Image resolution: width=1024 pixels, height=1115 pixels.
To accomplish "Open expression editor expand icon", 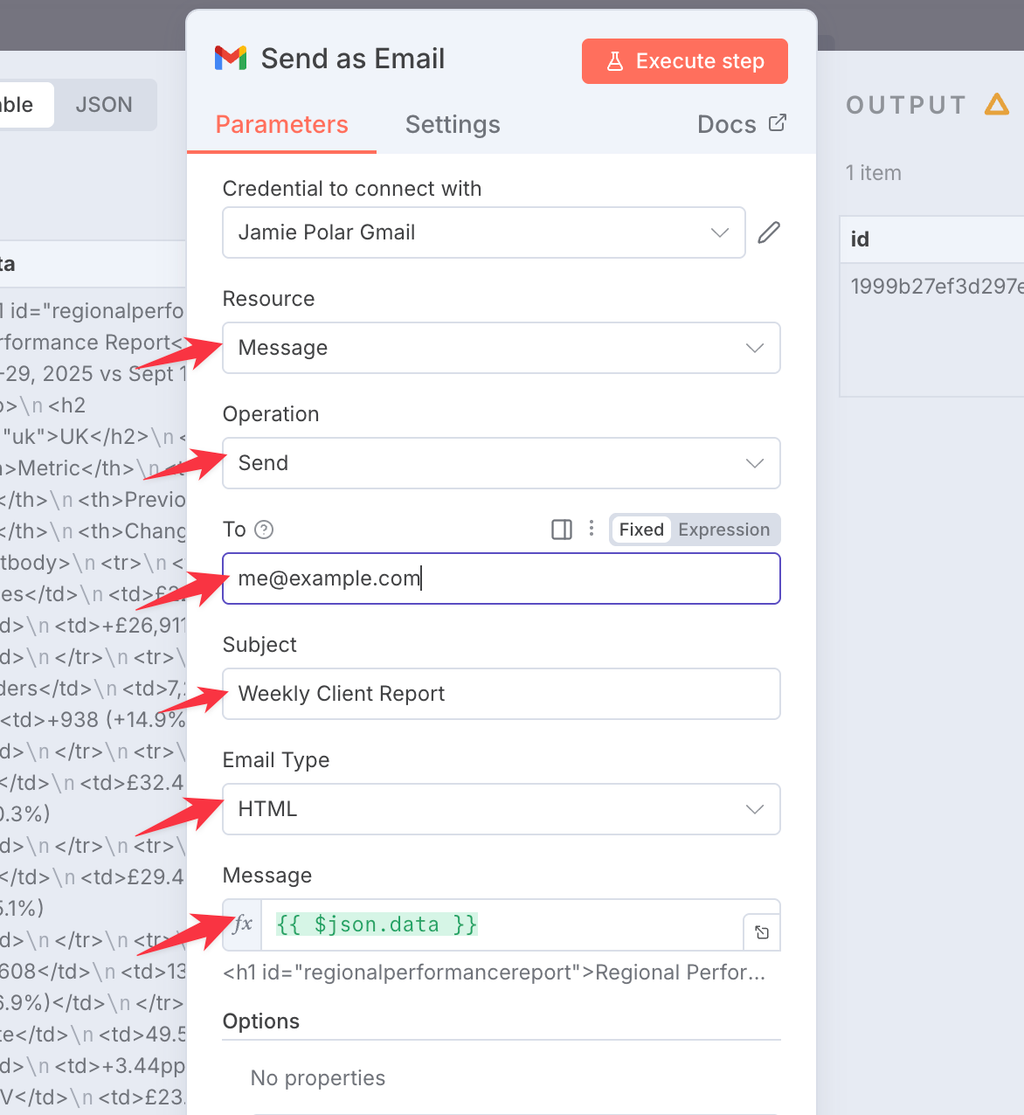I will [x=762, y=932].
